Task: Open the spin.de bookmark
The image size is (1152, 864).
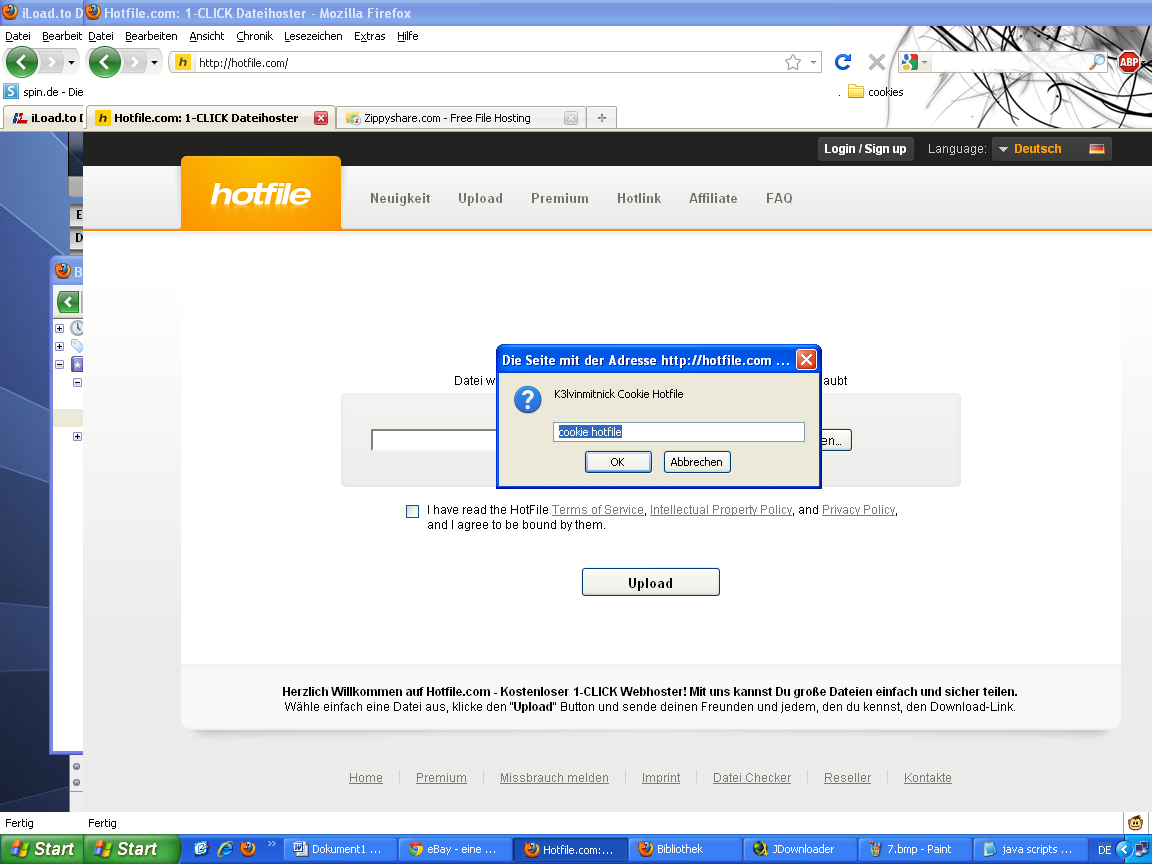Action: tap(43, 92)
